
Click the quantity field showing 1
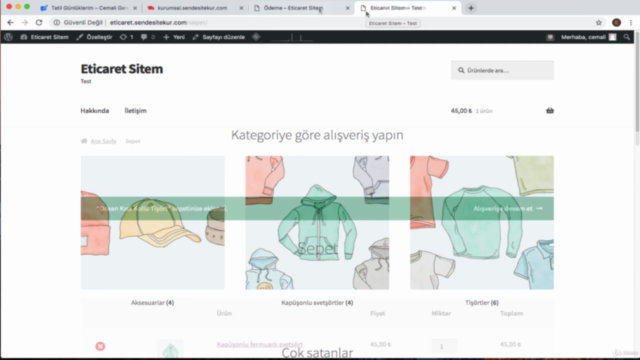[444, 346]
